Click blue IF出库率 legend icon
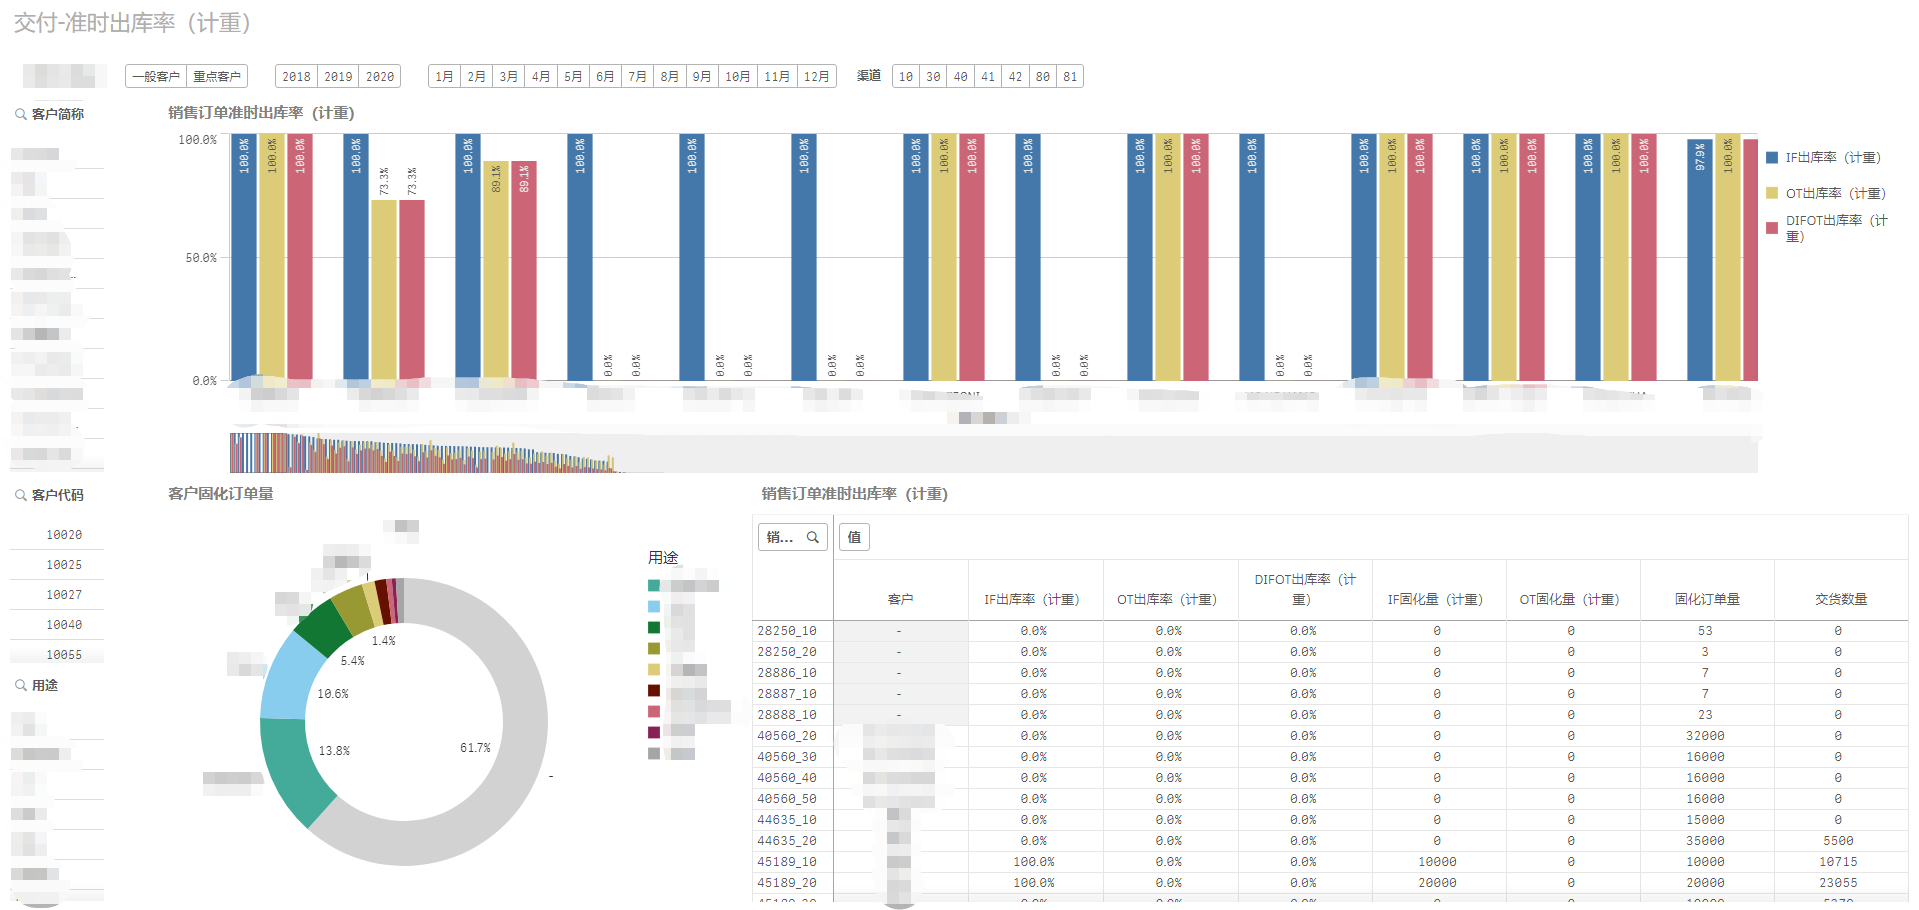1919x910 pixels. [1772, 157]
